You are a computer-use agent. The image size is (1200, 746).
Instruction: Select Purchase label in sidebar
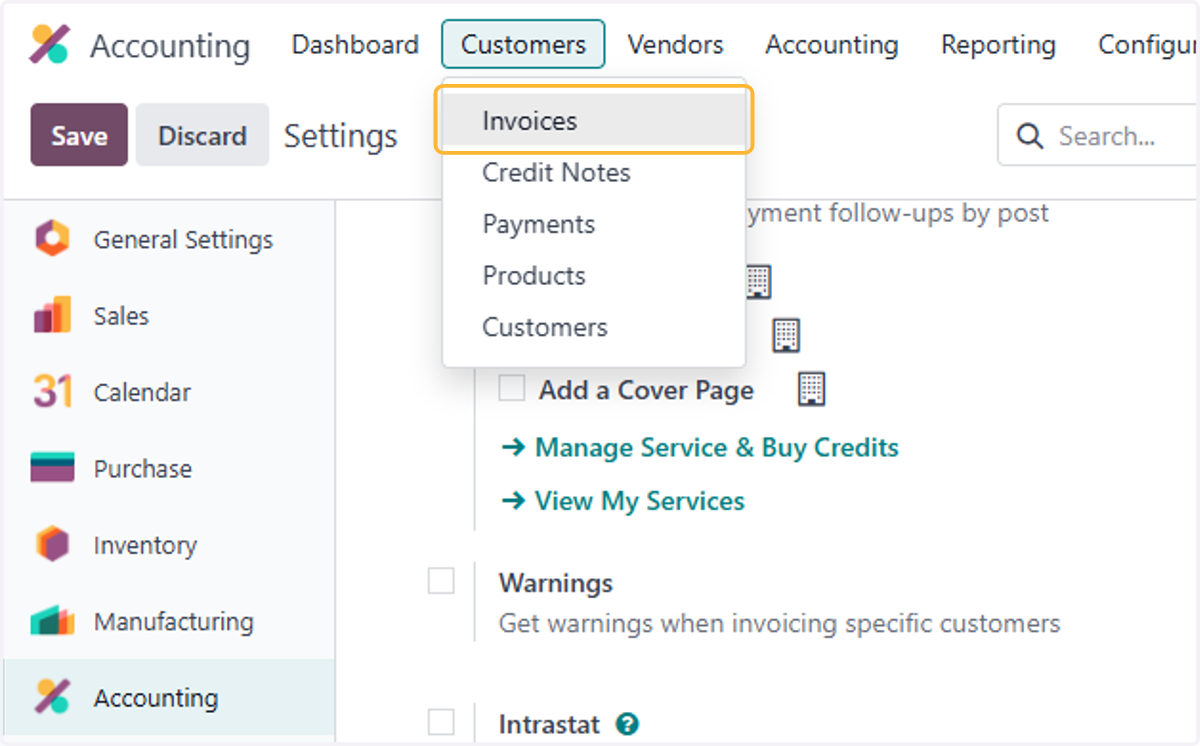click(x=143, y=468)
